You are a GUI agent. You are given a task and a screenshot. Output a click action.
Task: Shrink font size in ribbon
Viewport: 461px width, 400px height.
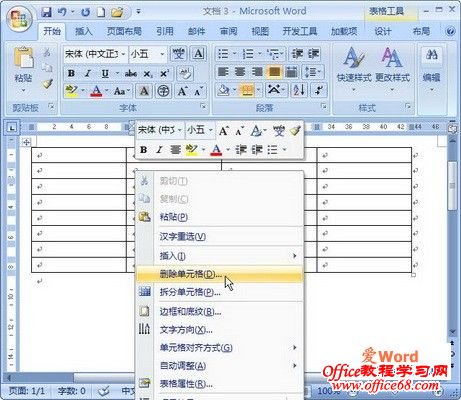click(x=198, y=91)
